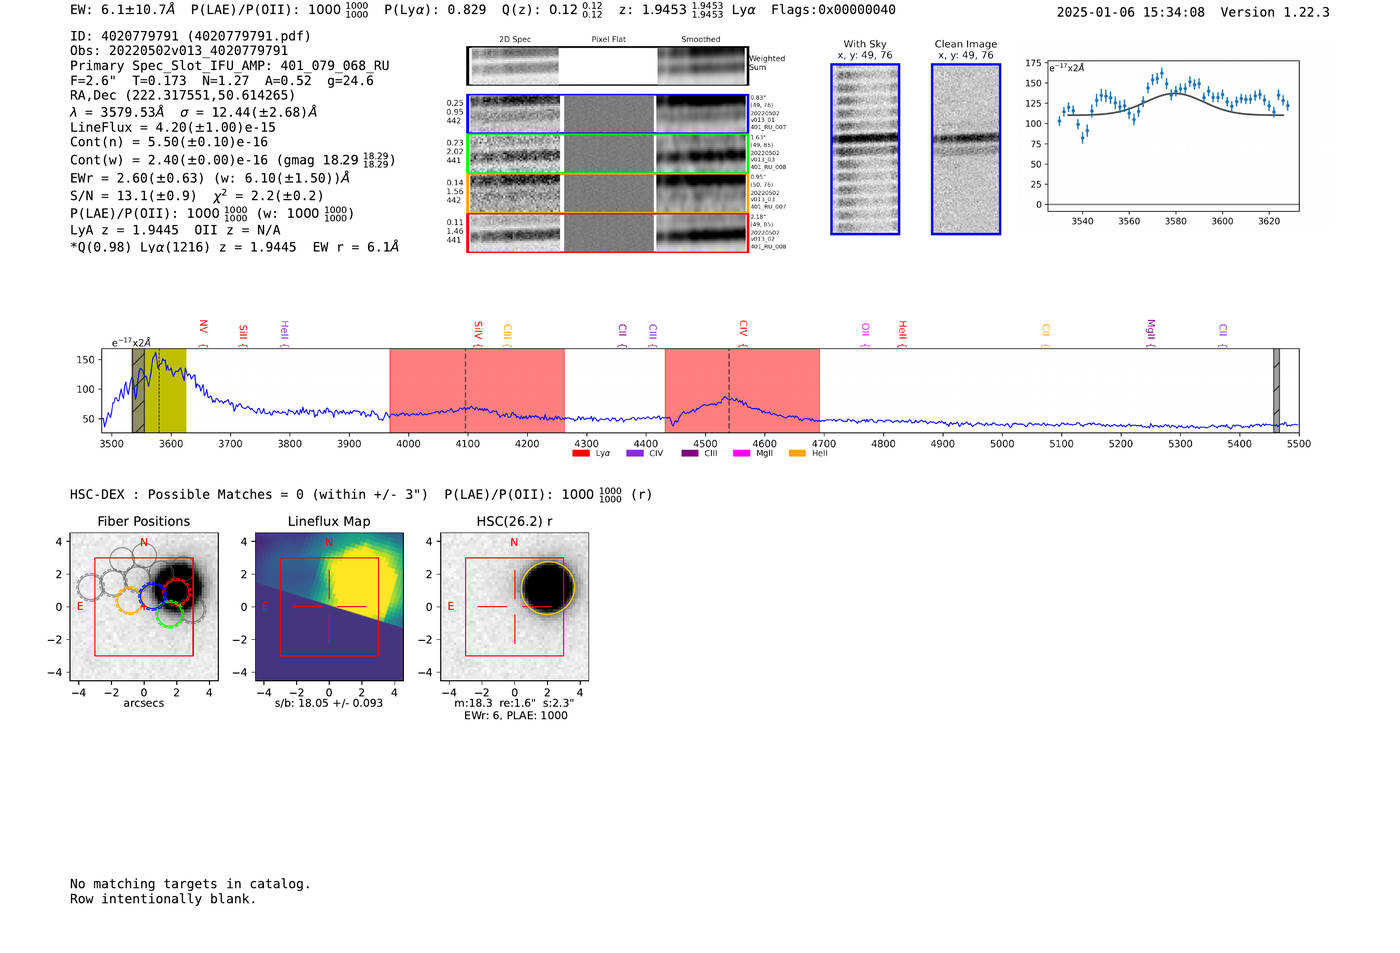Click the orange HeII legend swatch
1400x953 pixels.
(x=797, y=454)
